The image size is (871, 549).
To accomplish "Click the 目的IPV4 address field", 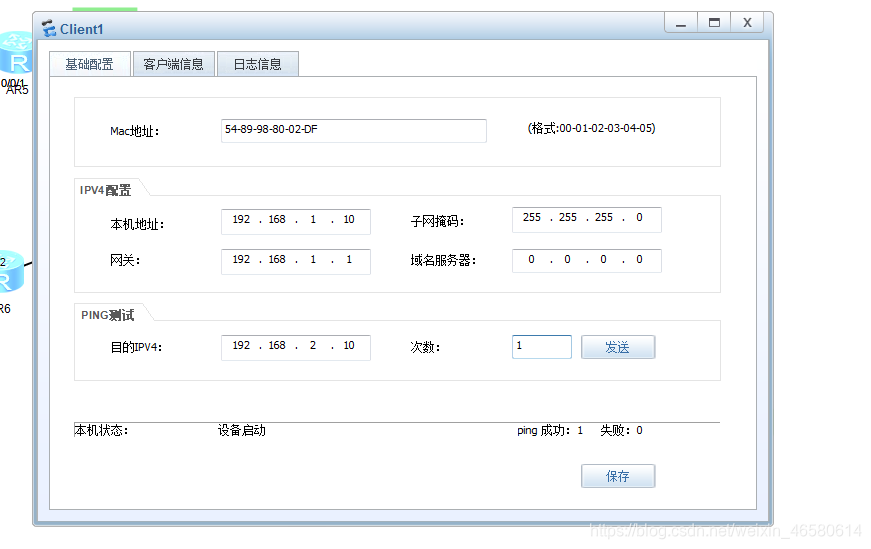I will [x=296, y=347].
